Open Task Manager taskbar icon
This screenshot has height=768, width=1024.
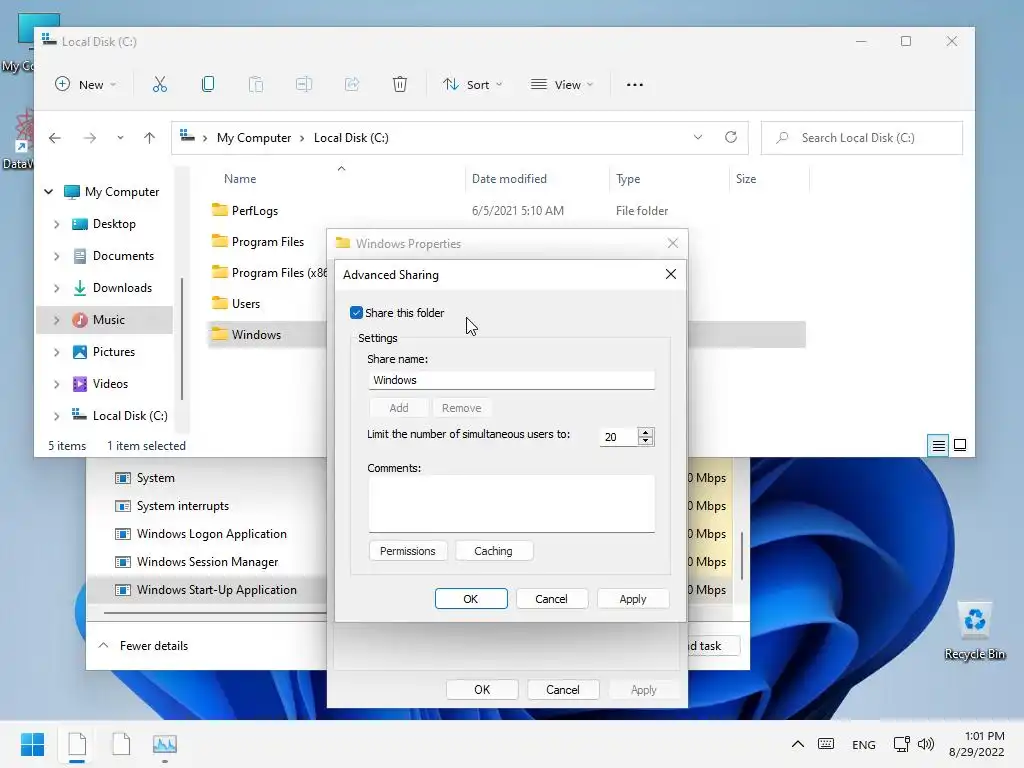coord(165,744)
